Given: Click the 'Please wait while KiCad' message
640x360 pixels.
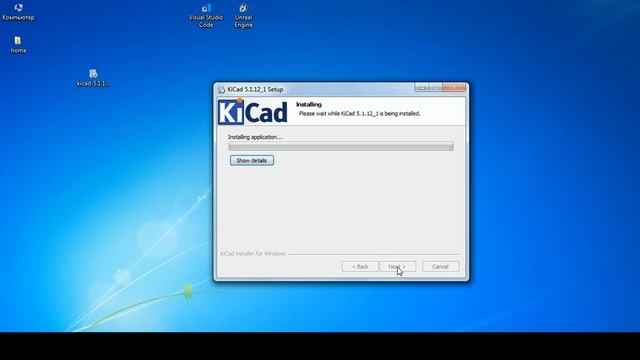Looking at the screenshot, I should (360, 113).
